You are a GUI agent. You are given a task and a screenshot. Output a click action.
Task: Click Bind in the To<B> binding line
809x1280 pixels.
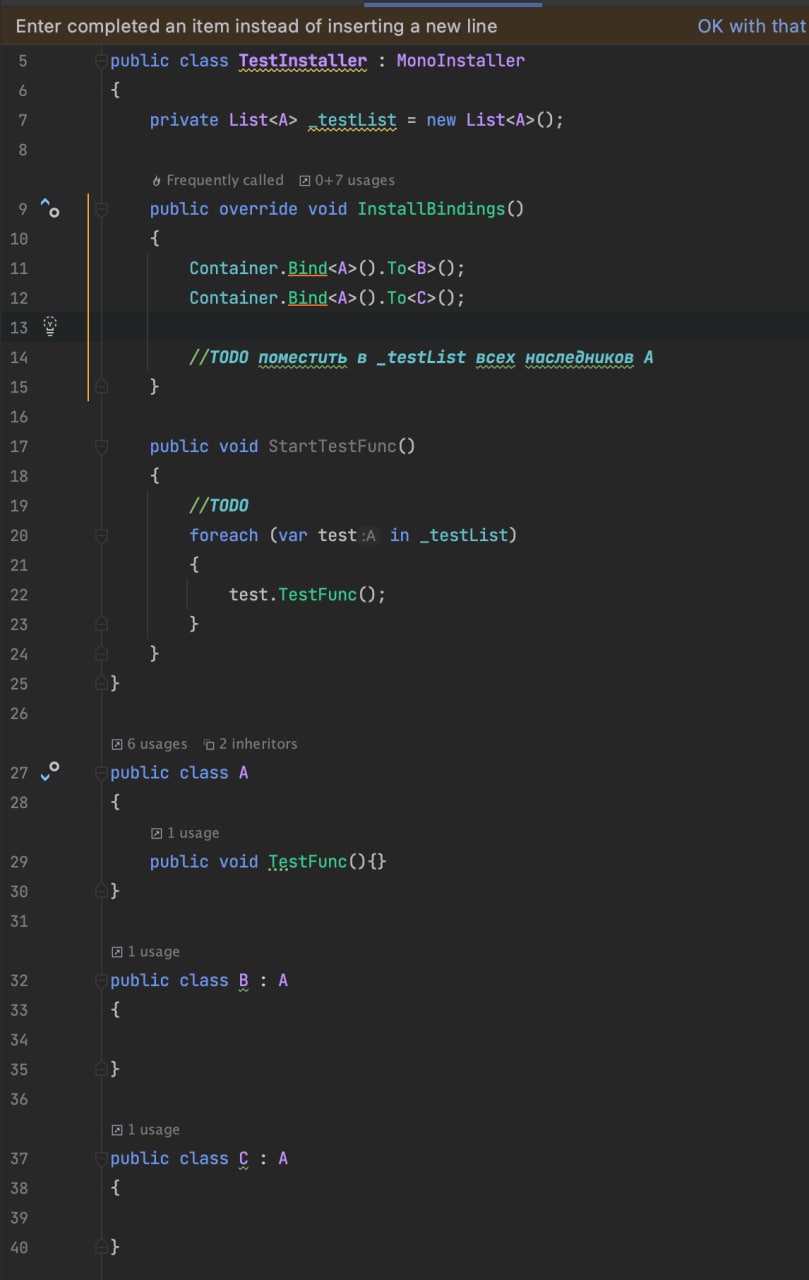click(308, 268)
